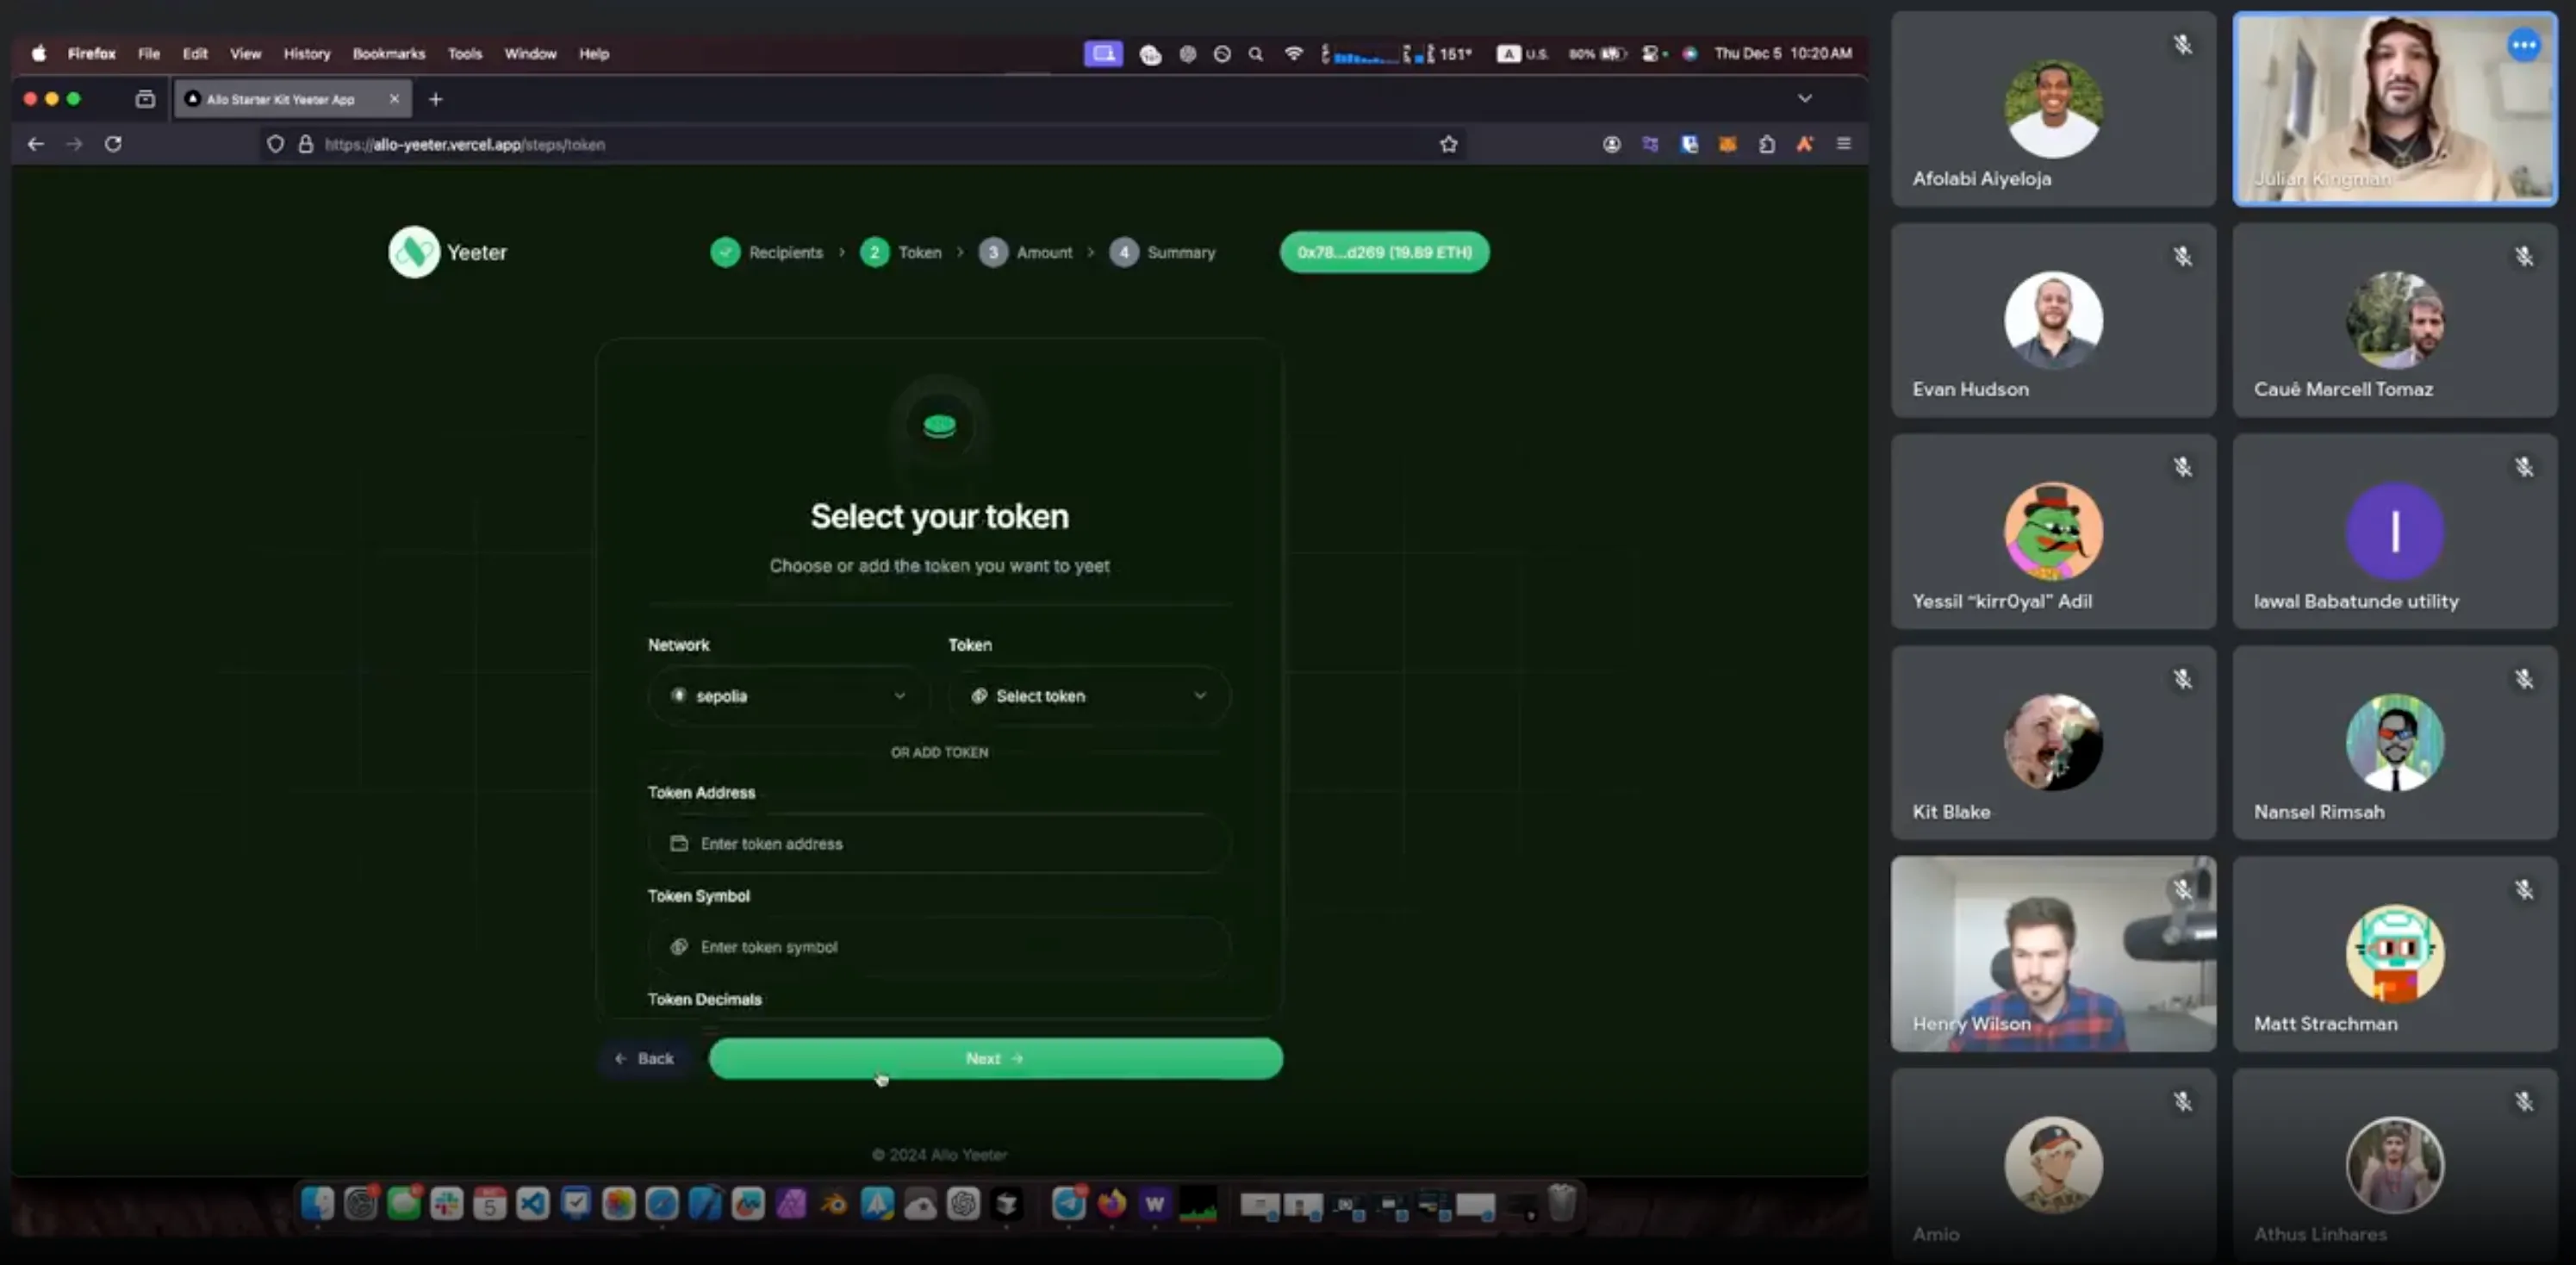Click Kit Blake's participant tile

tap(2053, 742)
